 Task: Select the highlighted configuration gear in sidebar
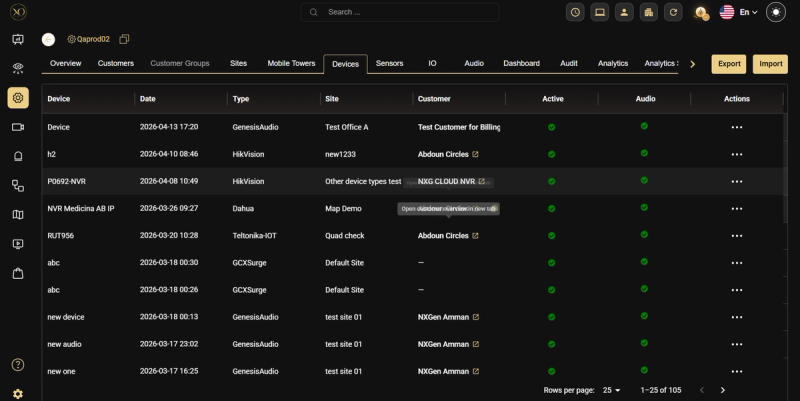(18, 97)
